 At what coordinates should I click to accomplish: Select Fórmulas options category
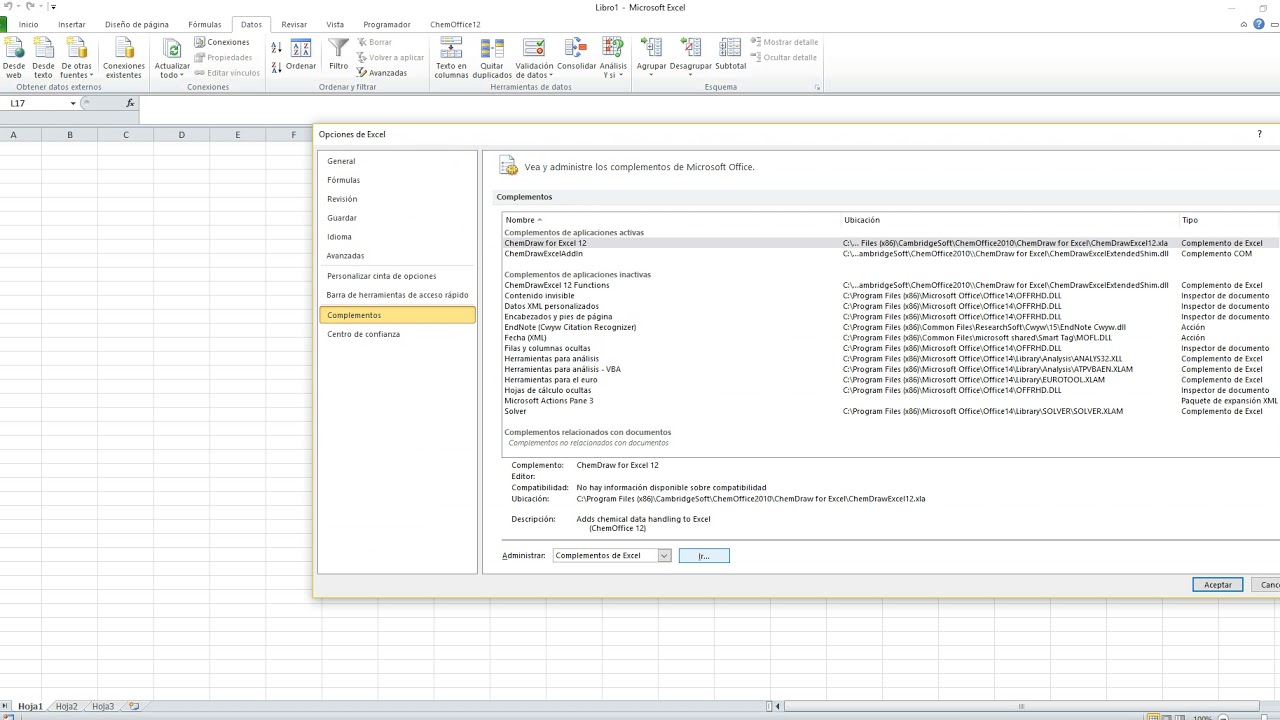click(x=397, y=180)
